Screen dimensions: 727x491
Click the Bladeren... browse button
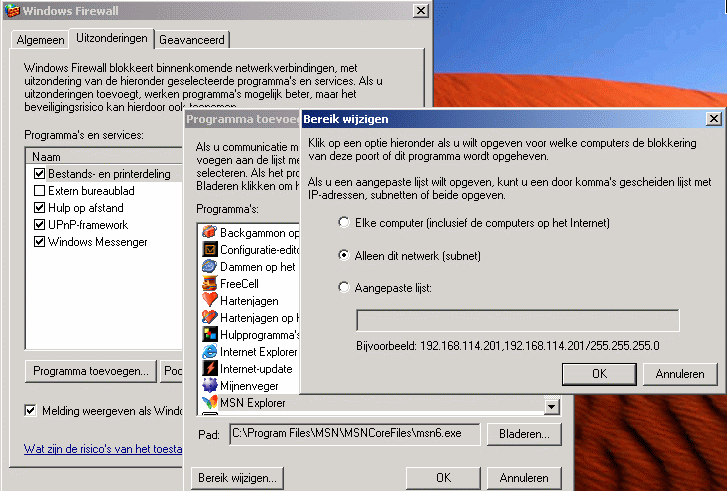[x=524, y=434]
